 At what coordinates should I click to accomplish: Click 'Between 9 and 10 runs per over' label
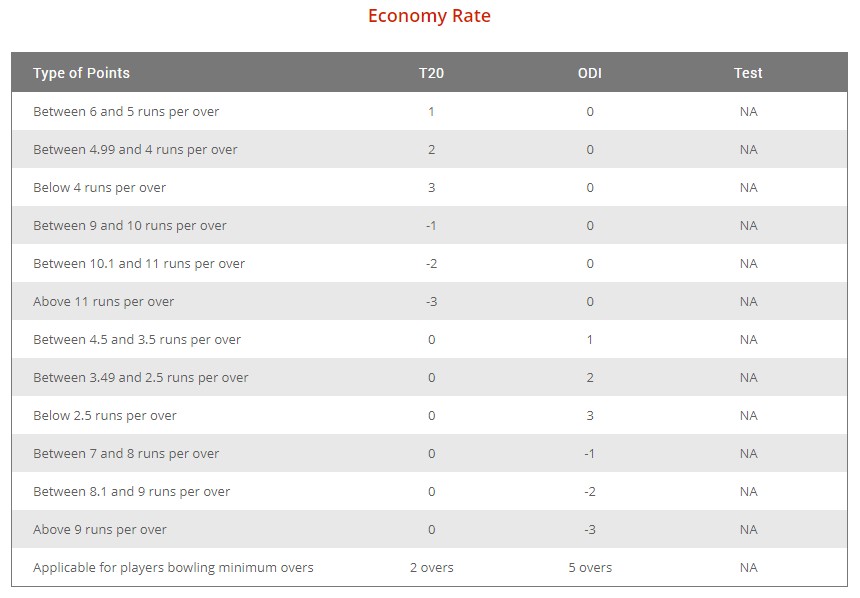point(130,226)
